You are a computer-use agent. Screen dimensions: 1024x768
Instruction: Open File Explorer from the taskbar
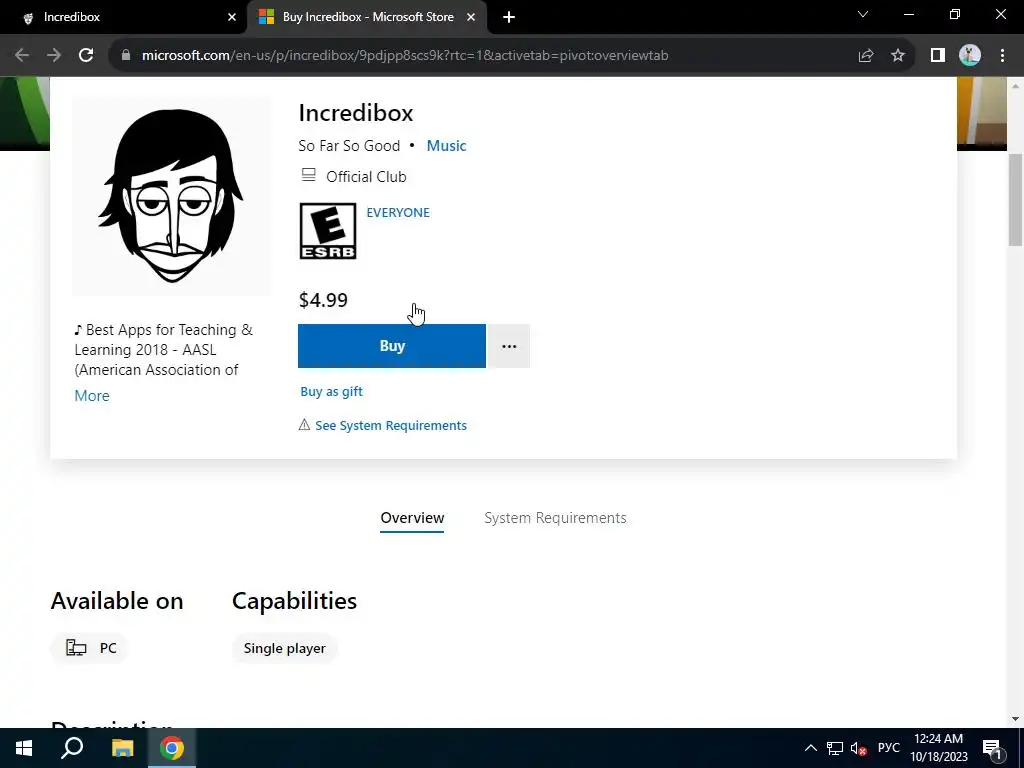pos(122,748)
